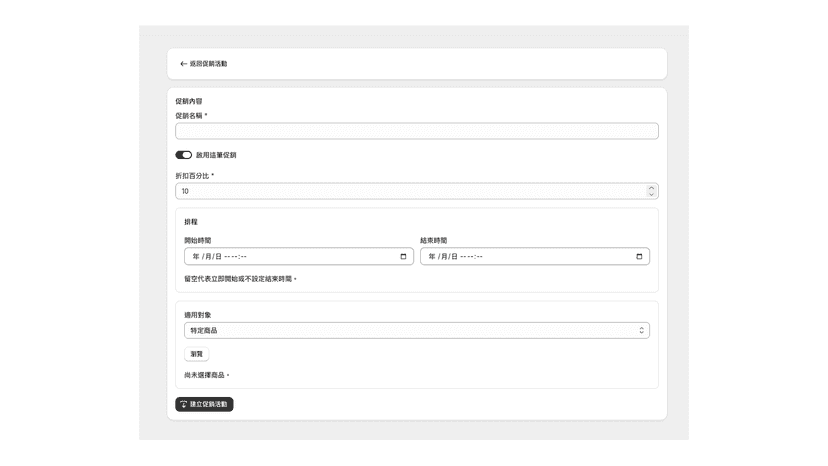
Task: Click the 排程 section heading
Action: click(191, 222)
